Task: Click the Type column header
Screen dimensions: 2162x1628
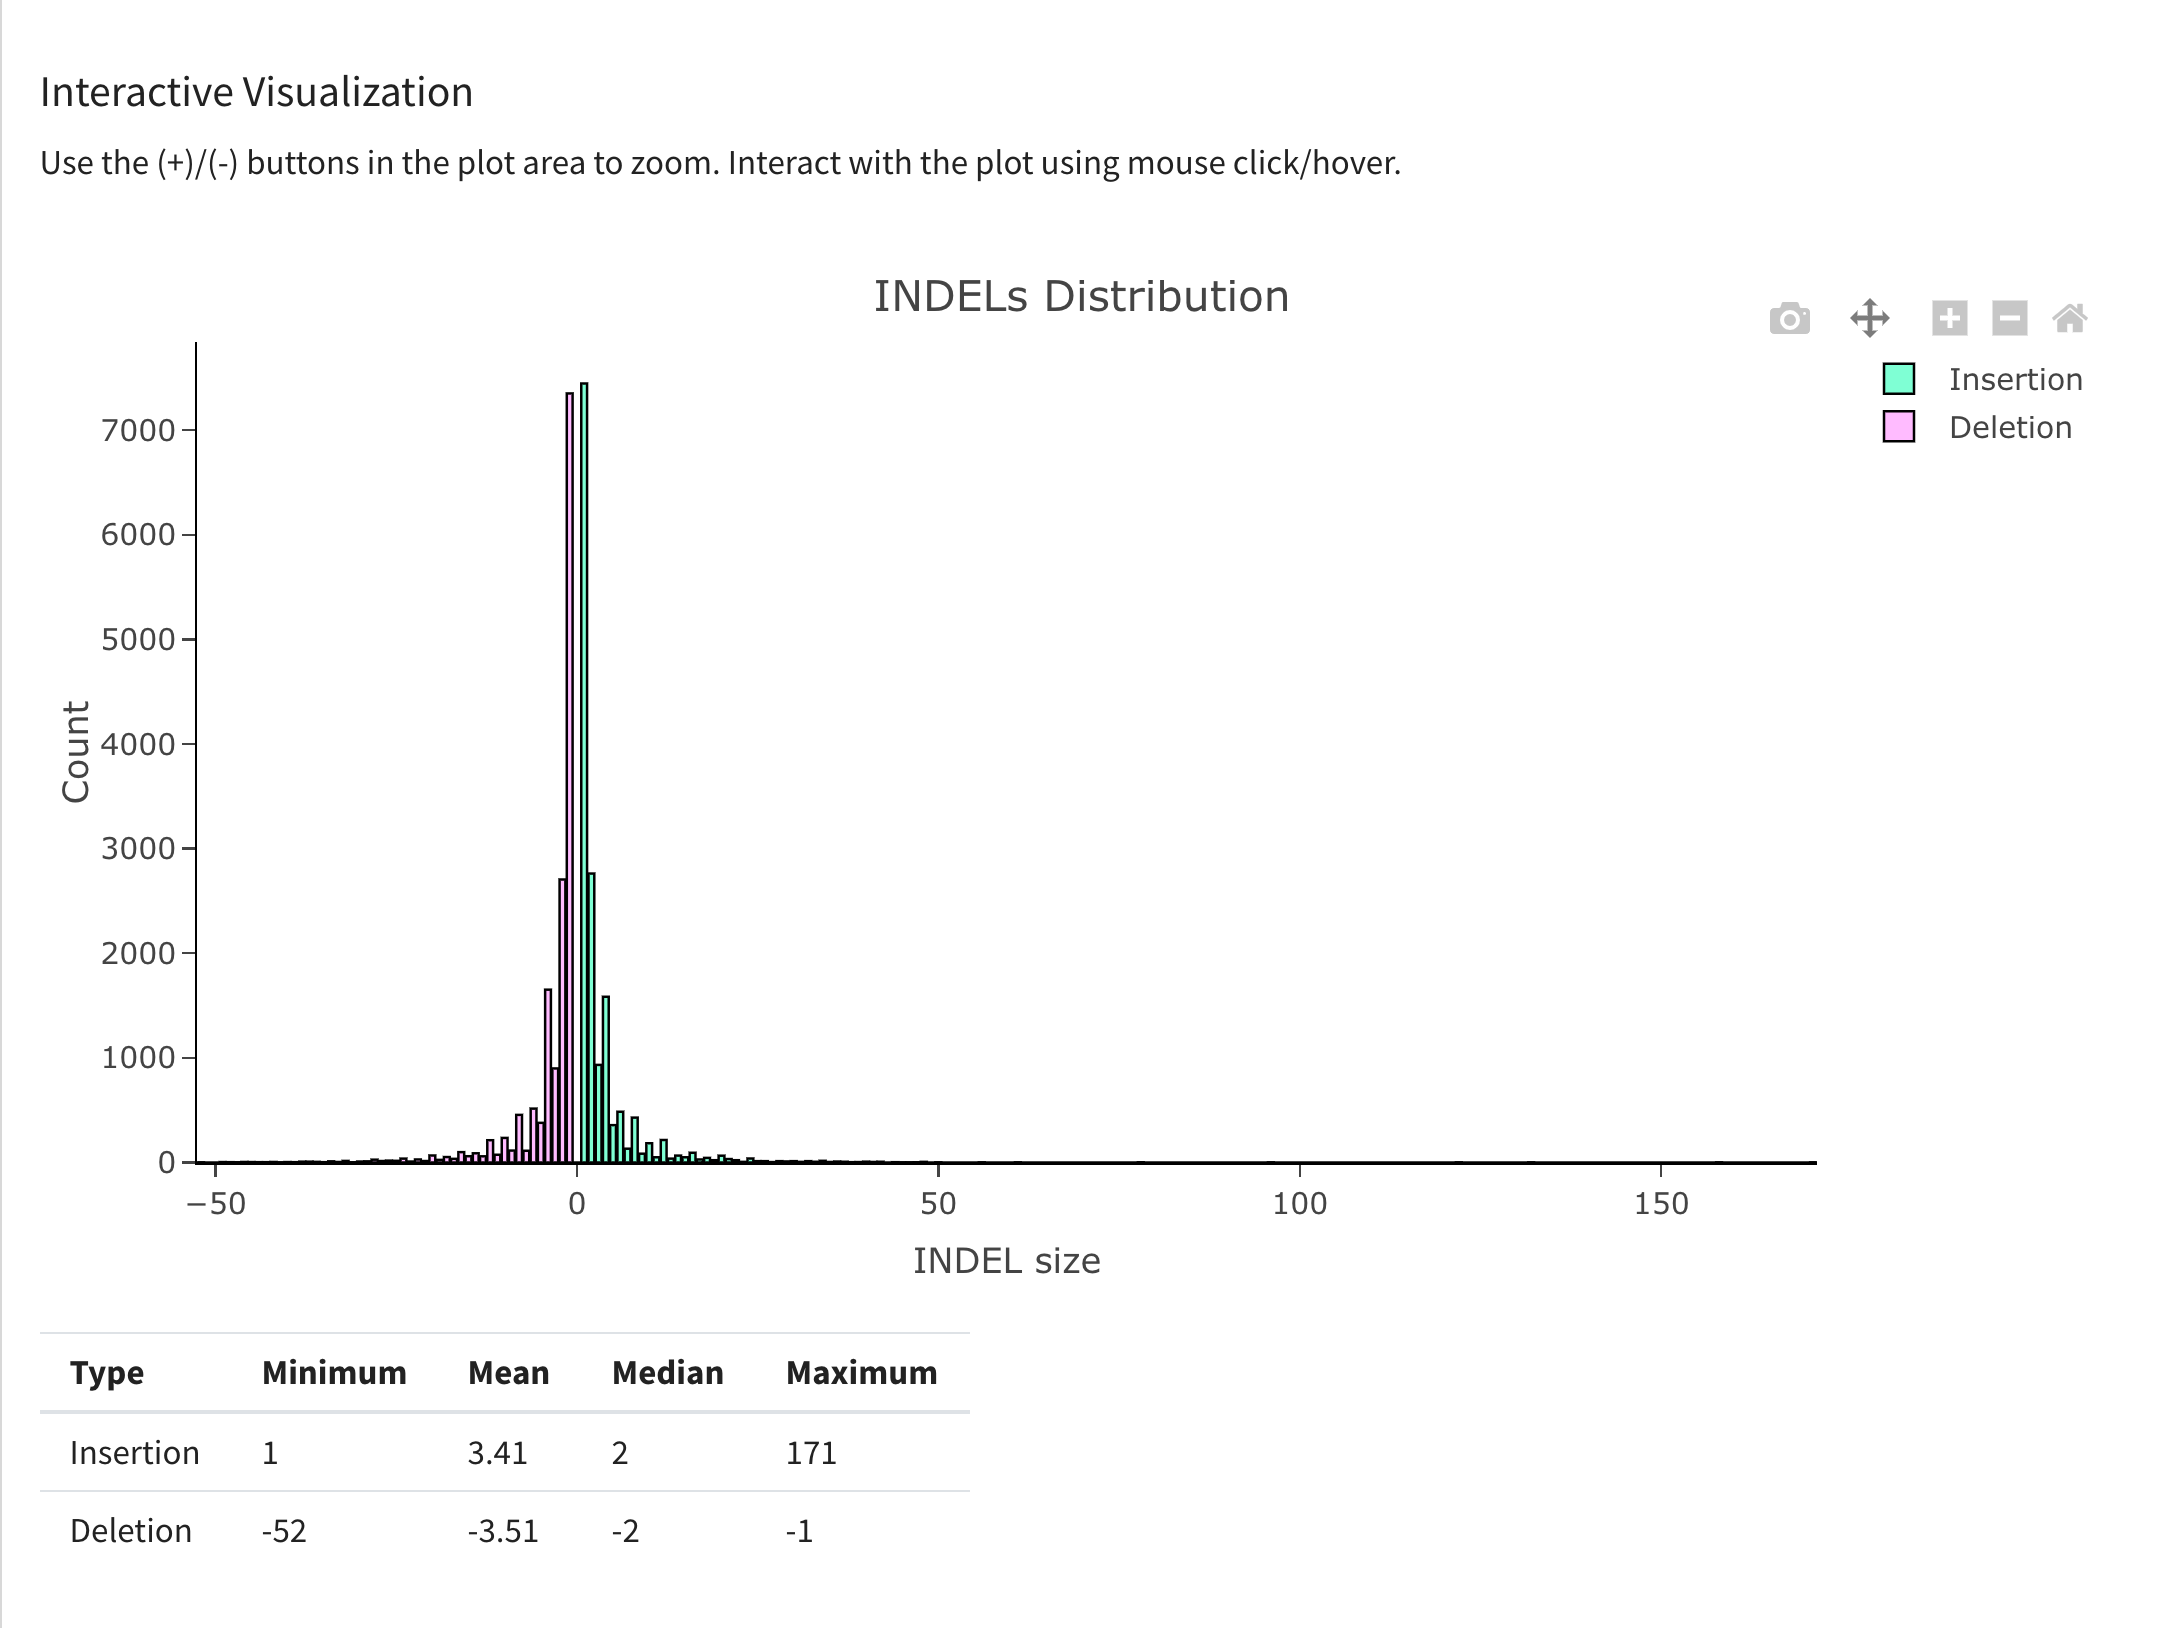Action: [x=107, y=1373]
